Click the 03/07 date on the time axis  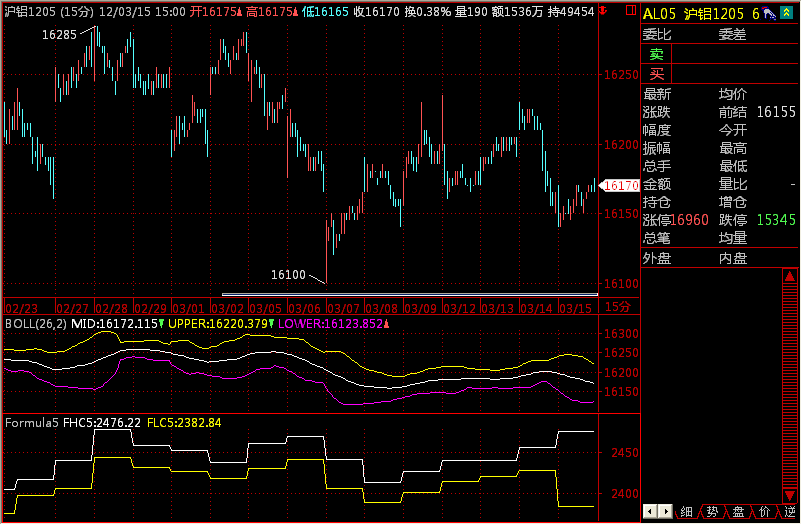click(343, 307)
